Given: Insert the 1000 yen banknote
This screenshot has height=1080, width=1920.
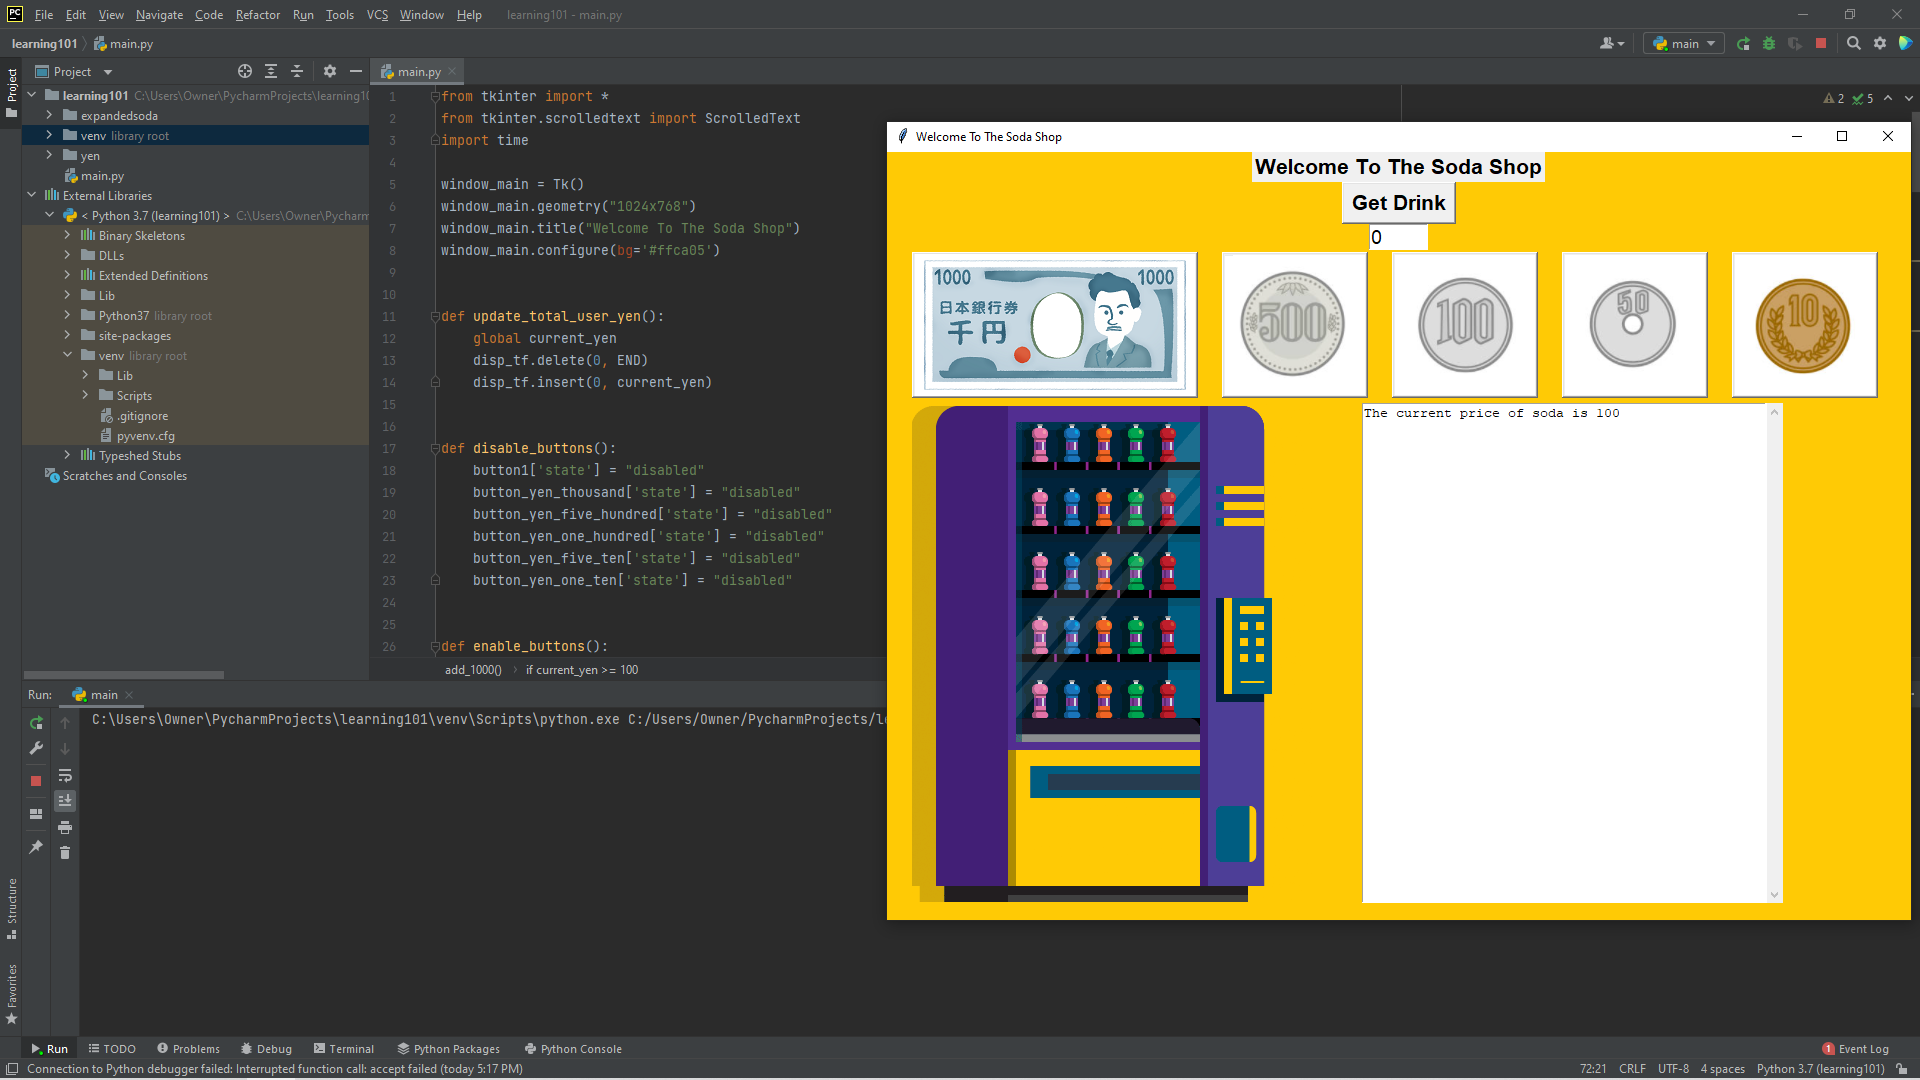Looking at the screenshot, I should click(1054, 324).
